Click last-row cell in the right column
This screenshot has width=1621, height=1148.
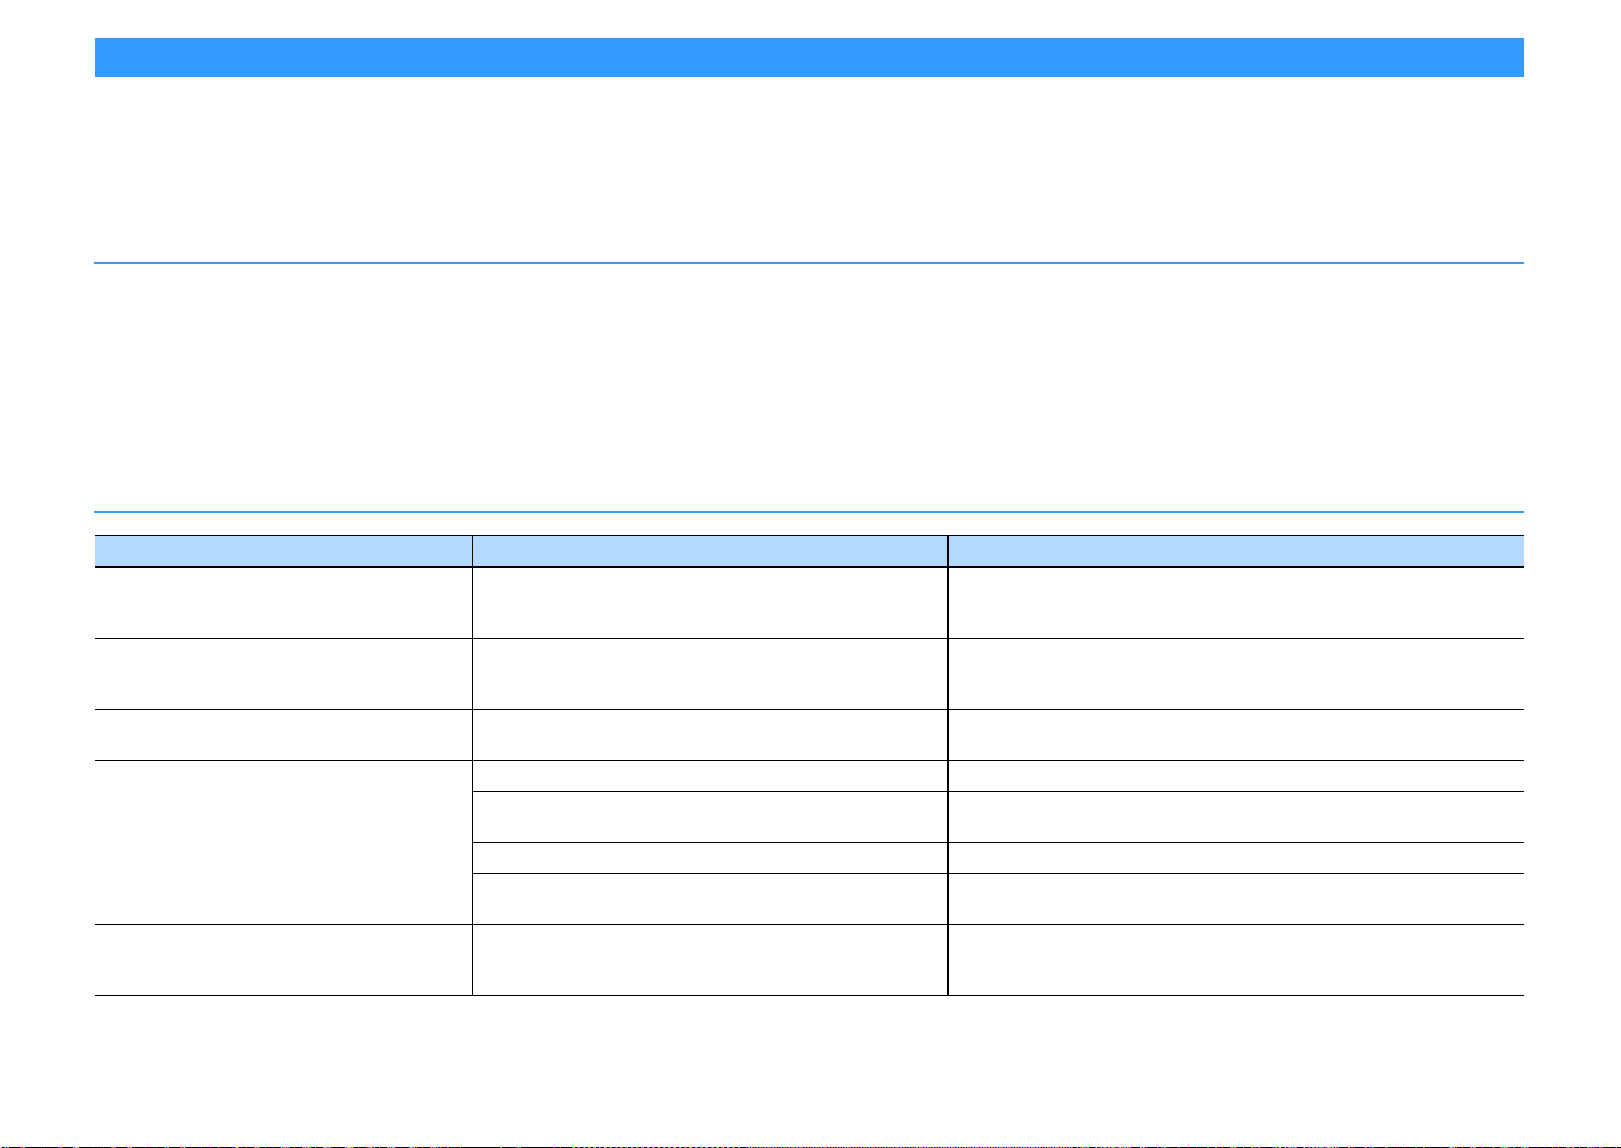click(x=1236, y=960)
